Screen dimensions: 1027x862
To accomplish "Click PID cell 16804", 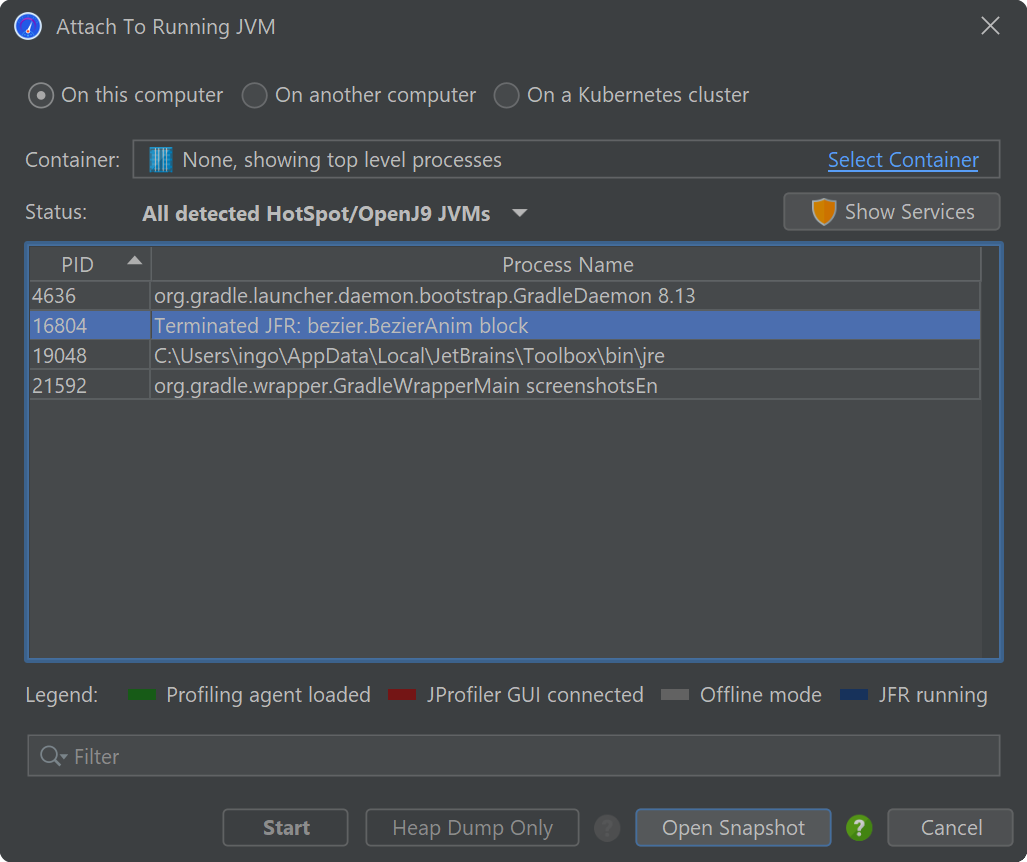I will tap(90, 326).
